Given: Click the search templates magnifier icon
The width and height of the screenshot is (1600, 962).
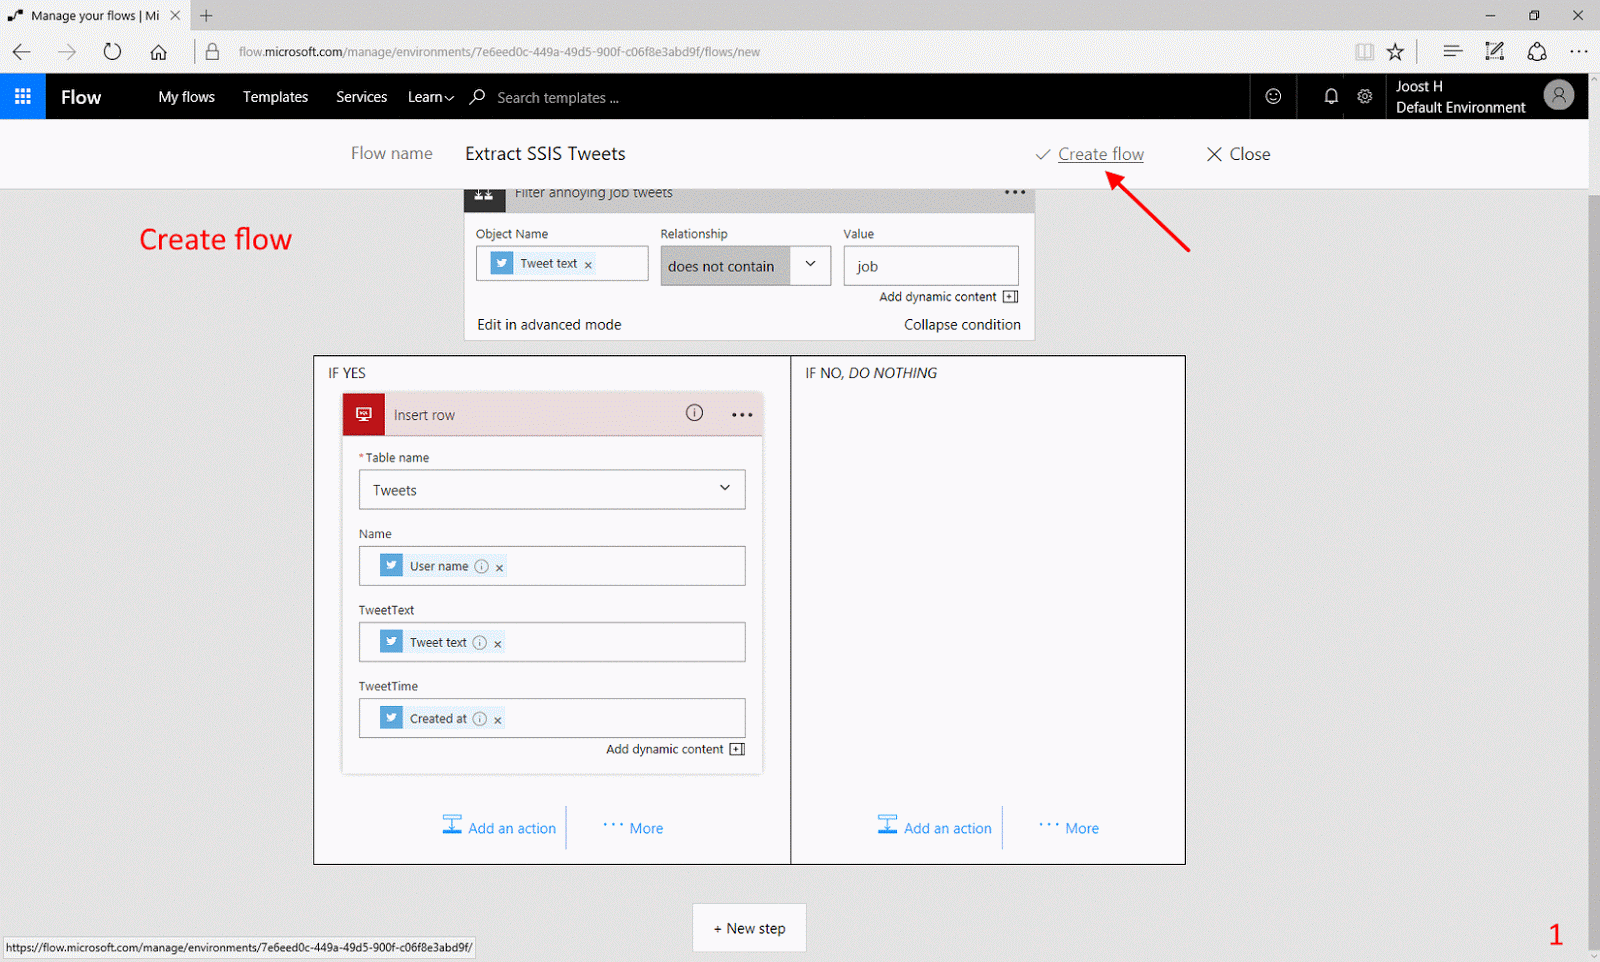Looking at the screenshot, I should (x=477, y=97).
